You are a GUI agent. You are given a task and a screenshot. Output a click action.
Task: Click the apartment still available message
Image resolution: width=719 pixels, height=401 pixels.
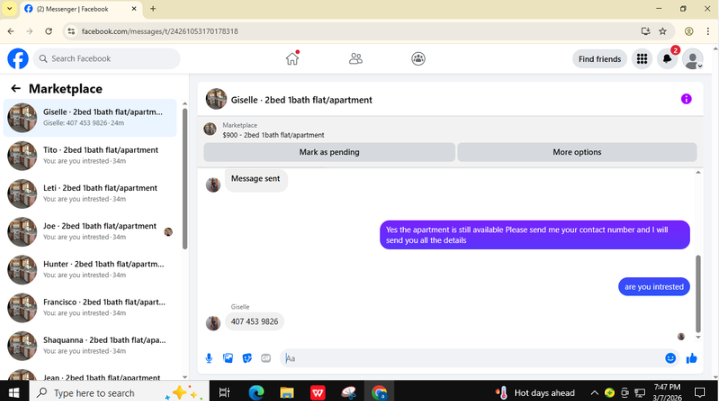click(535, 235)
